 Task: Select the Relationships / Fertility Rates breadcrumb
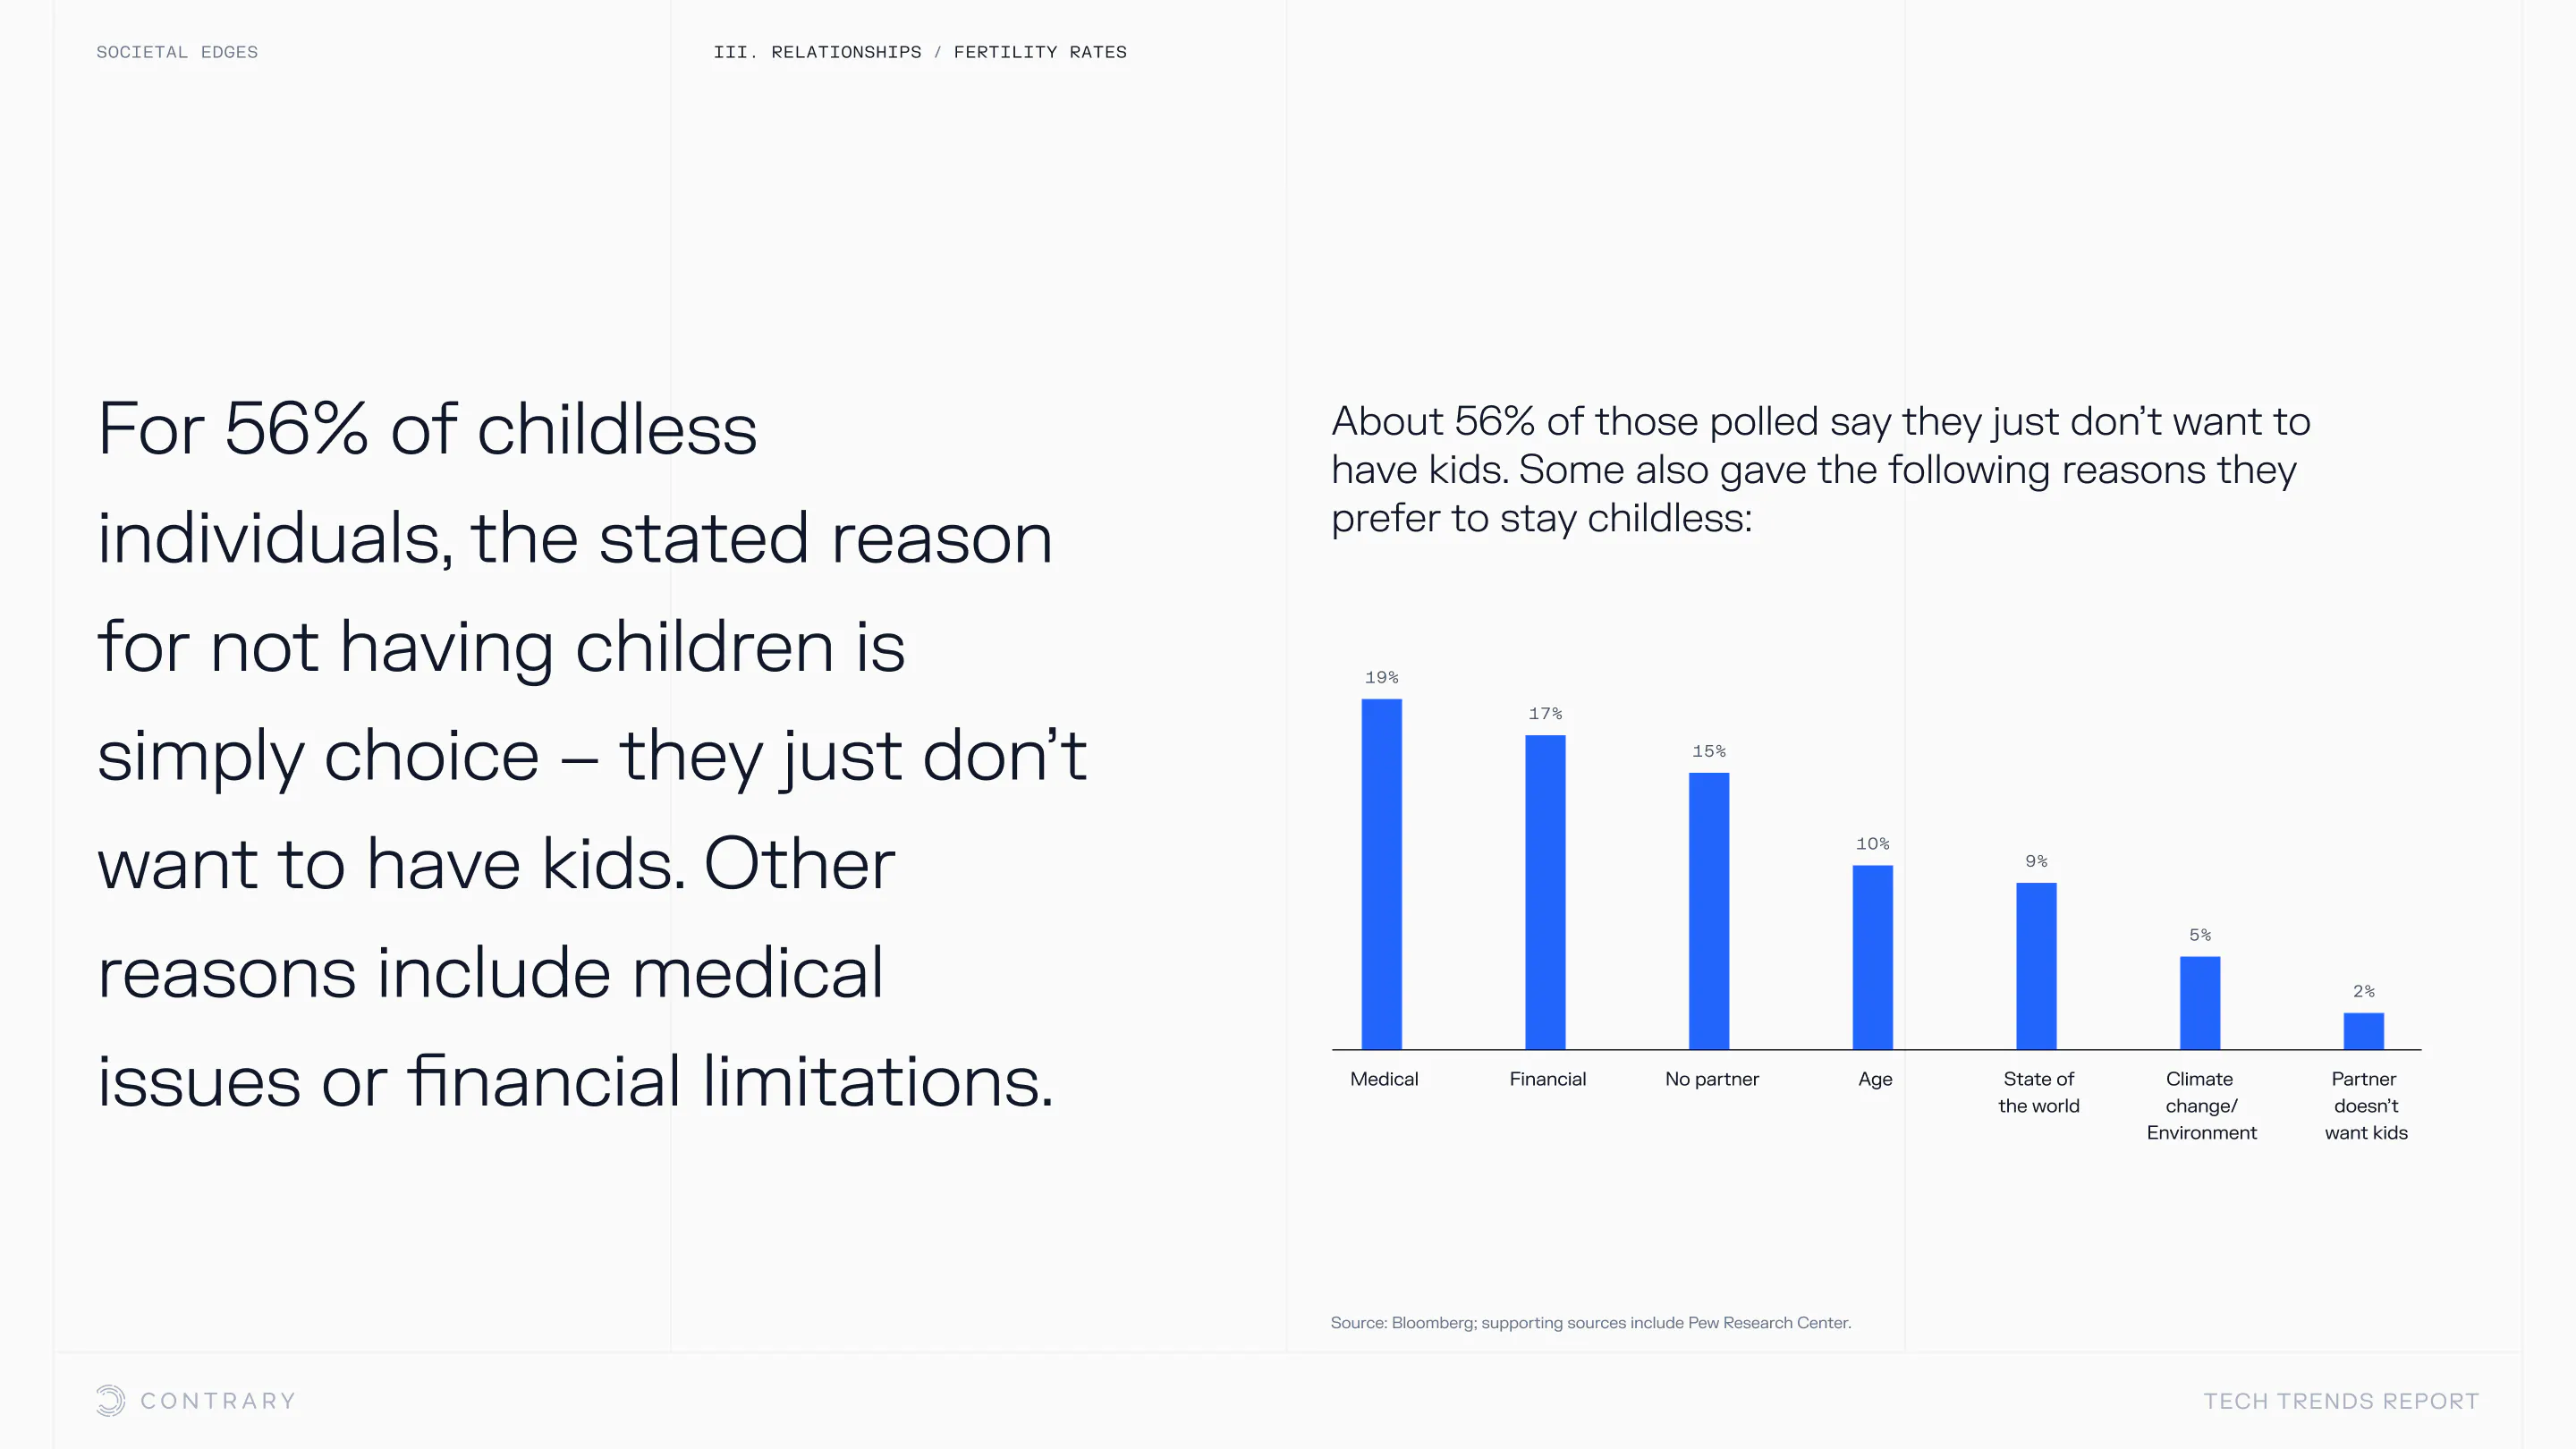click(919, 52)
